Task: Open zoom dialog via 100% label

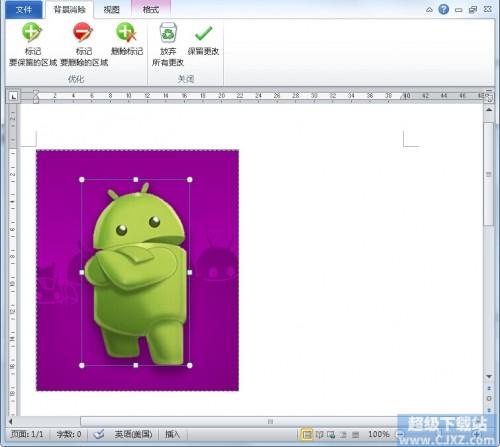Action: click(379, 434)
